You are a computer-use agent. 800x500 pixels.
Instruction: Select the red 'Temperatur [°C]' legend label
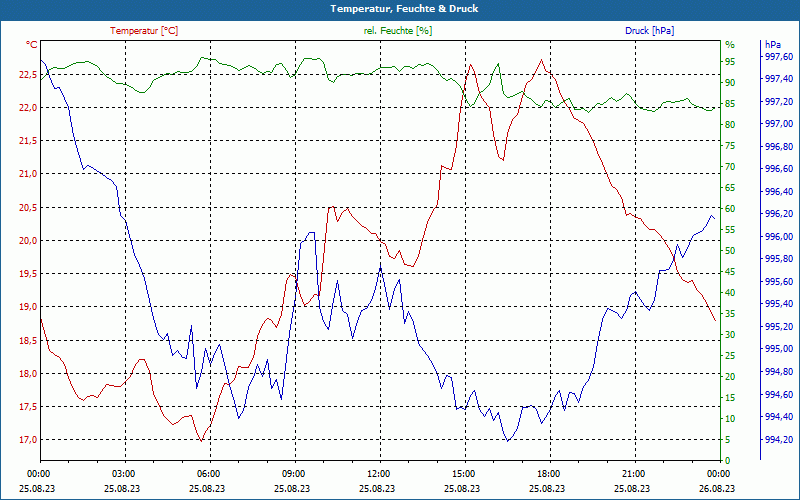(x=144, y=31)
